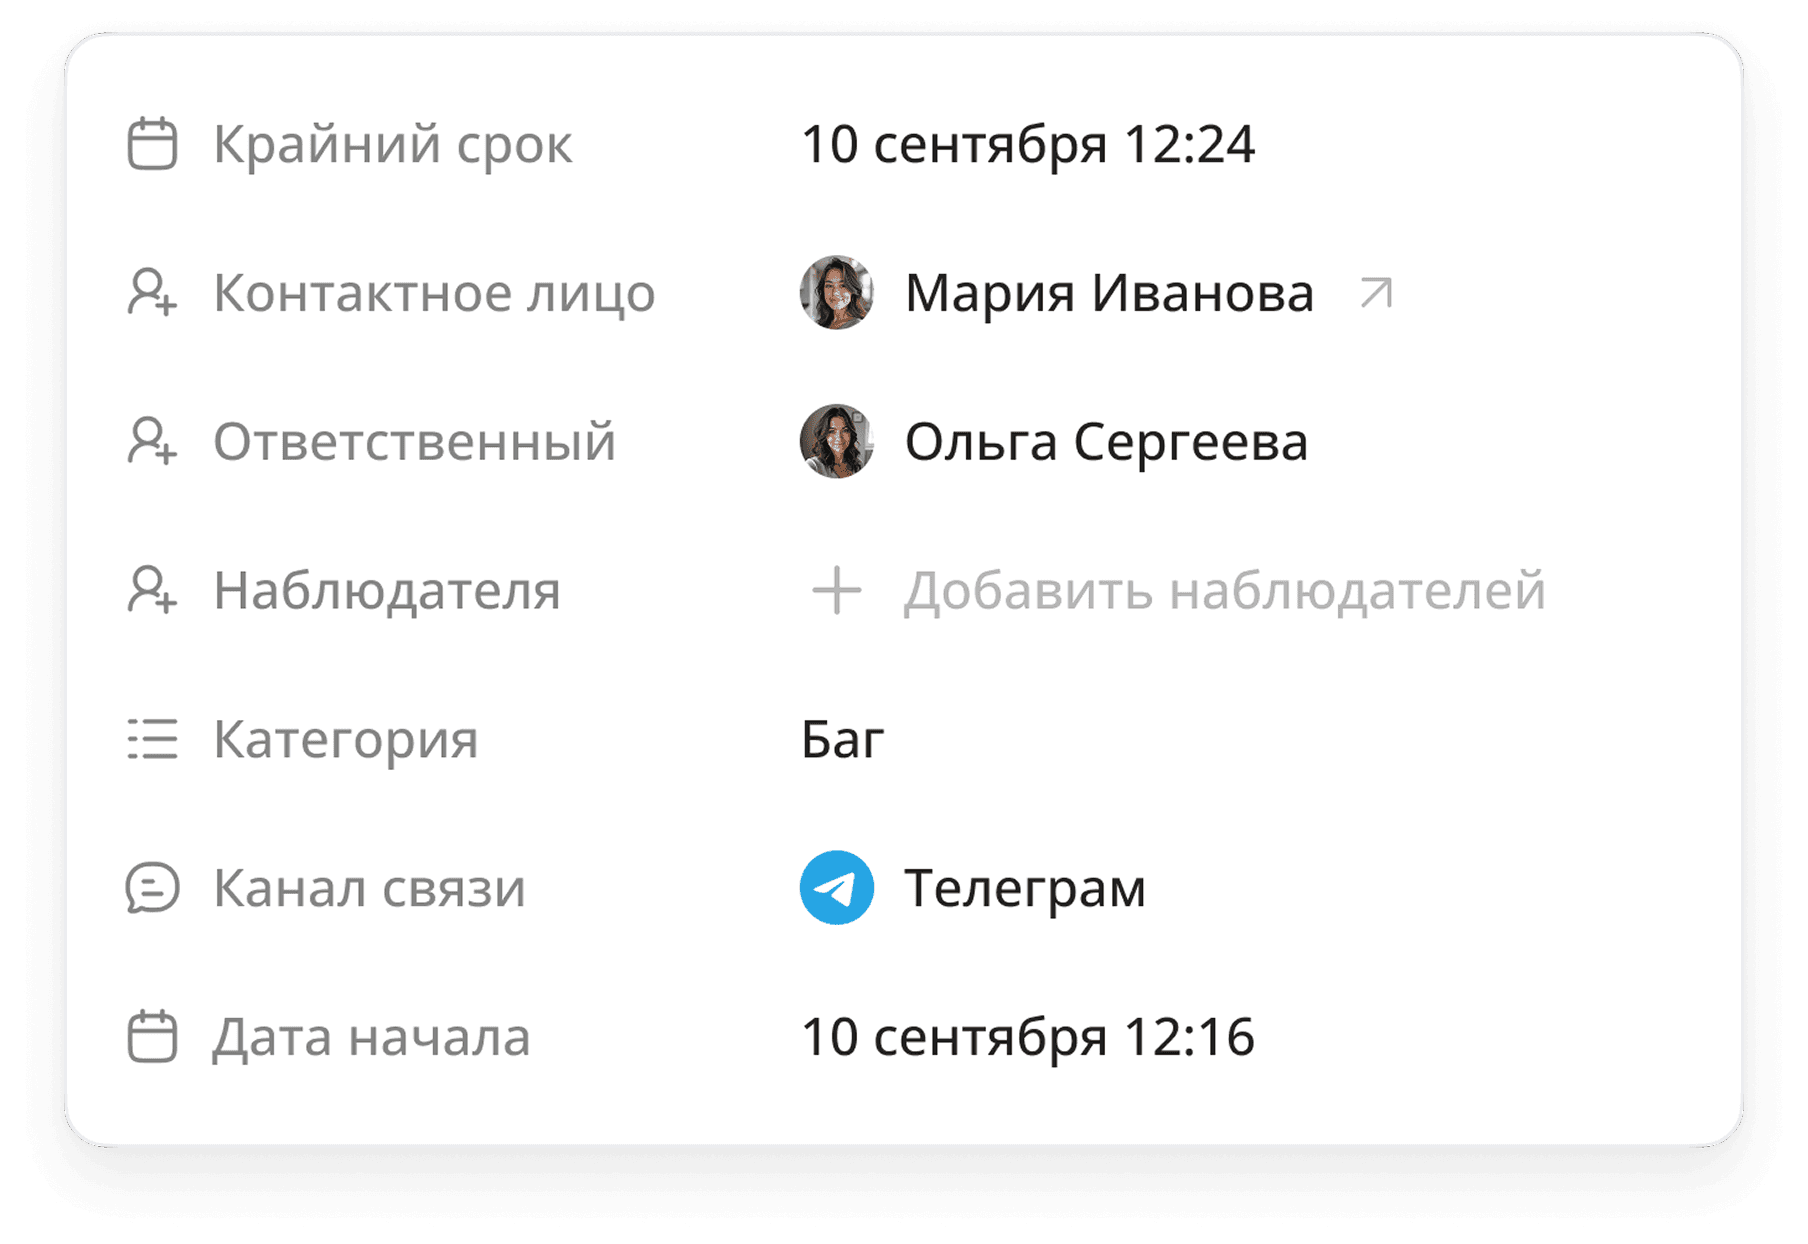Click the chat bubble icon beside Канал связи
The height and width of the screenshot is (1244, 1808).
point(152,888)
